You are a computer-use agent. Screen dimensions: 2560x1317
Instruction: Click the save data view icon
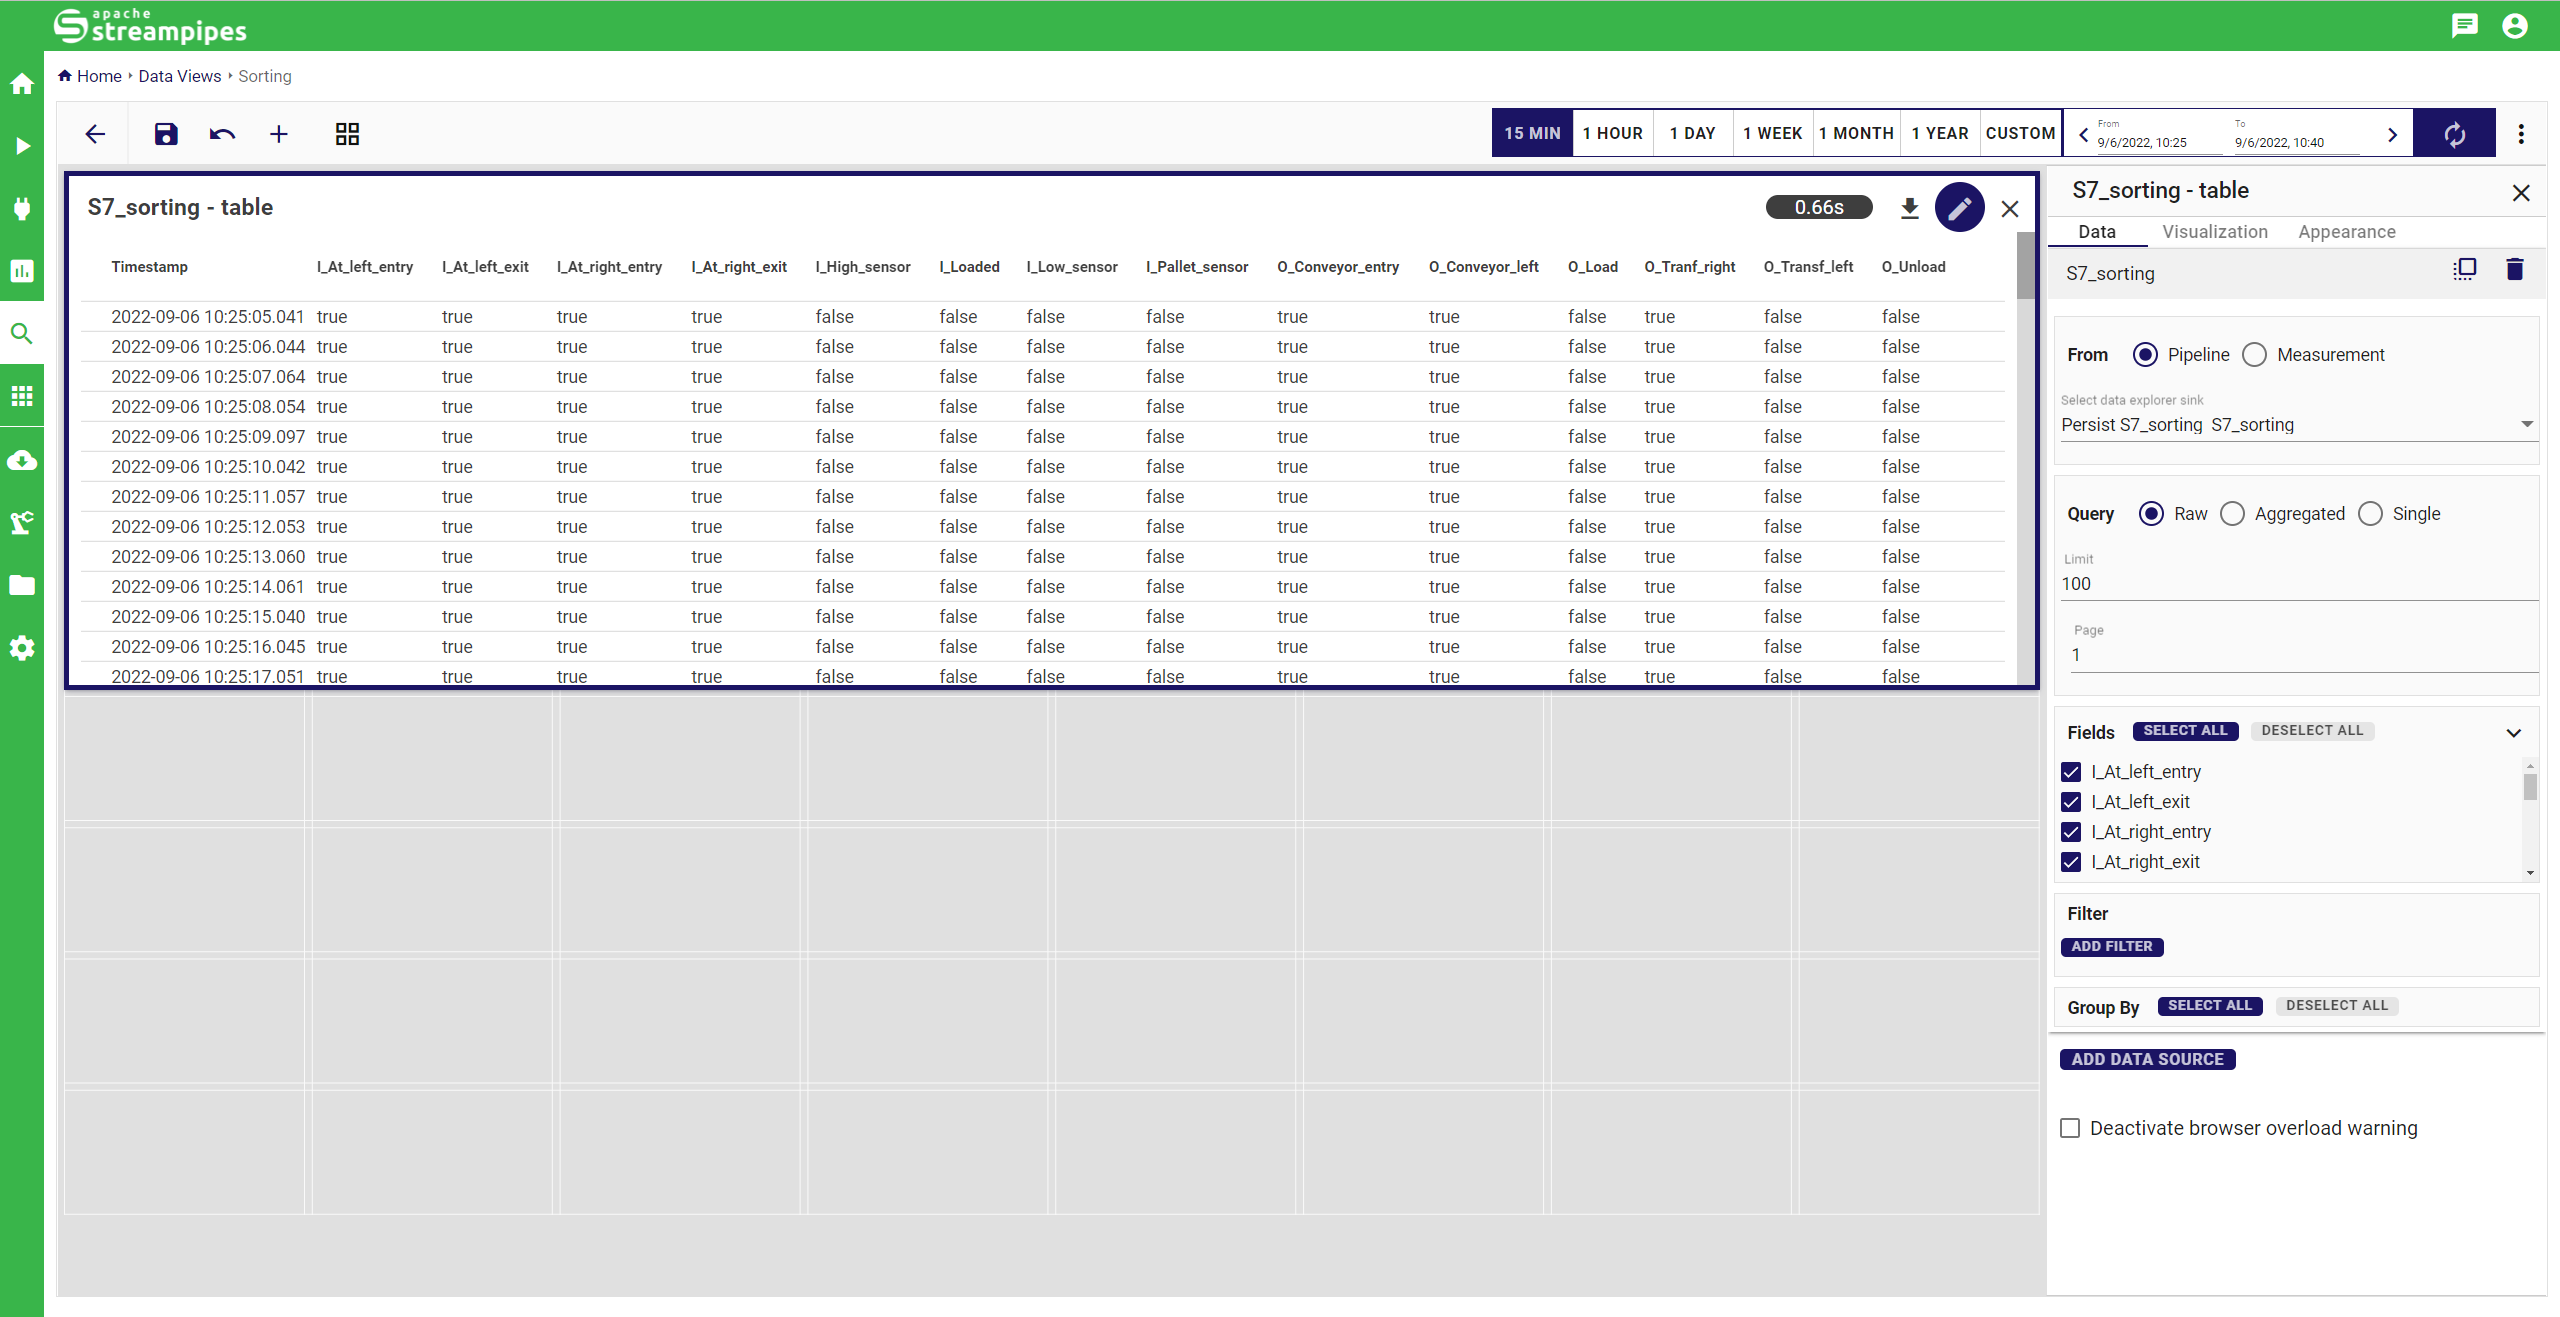point(166,134)
